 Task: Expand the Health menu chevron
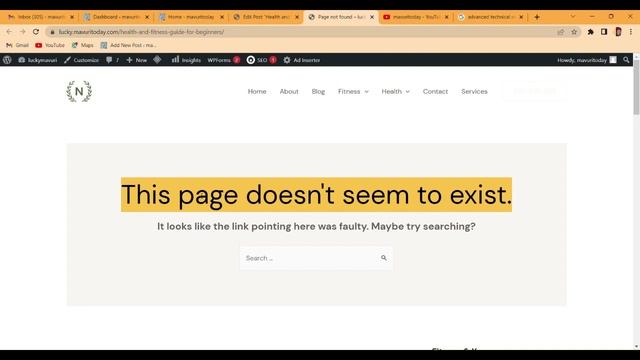(407, 92)
